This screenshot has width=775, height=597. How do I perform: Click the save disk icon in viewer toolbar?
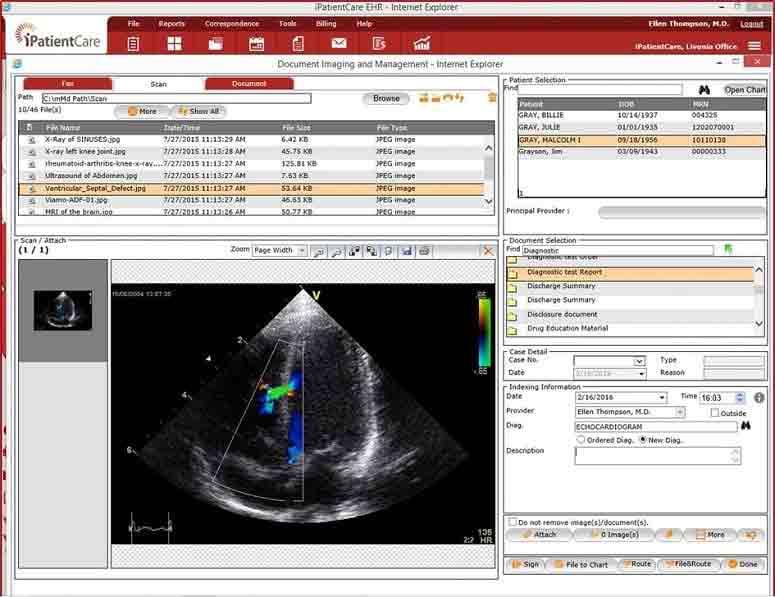pyautogui.click(x=406, y=252)
